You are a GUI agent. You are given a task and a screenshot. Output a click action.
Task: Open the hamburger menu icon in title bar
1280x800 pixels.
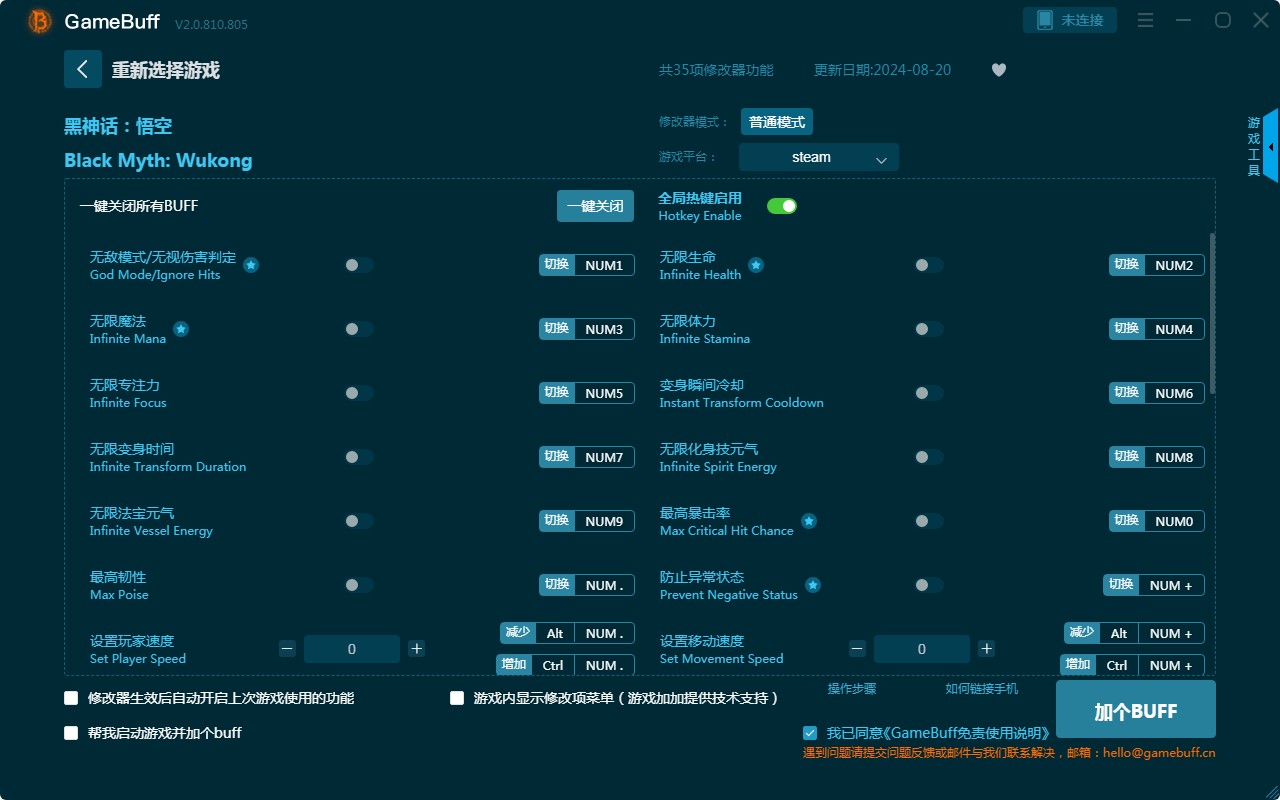coord(1146,20)
